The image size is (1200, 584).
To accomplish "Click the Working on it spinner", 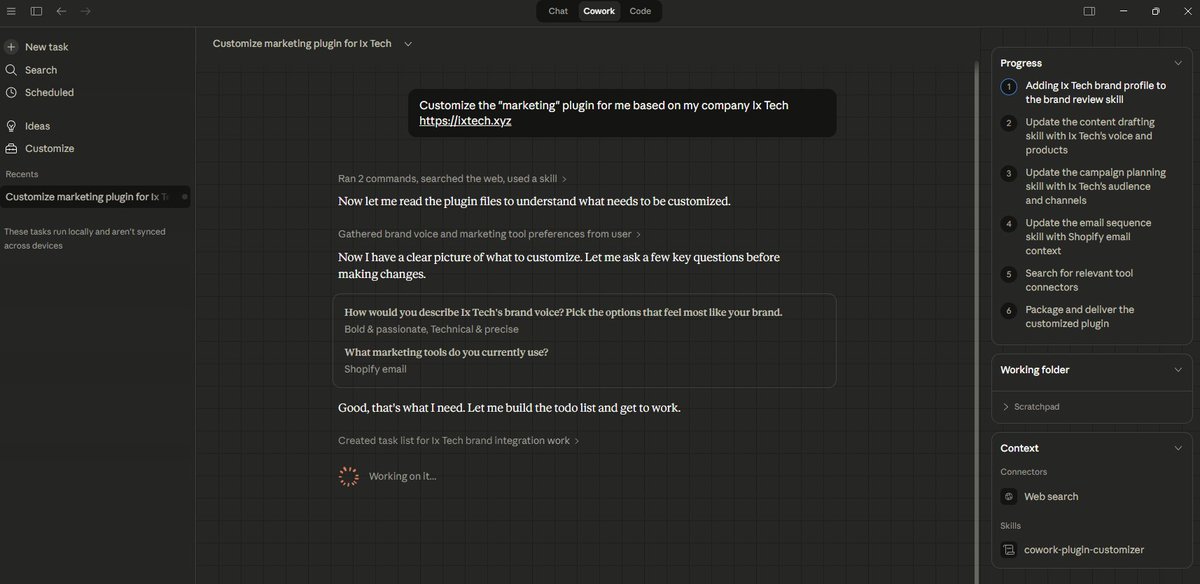I will [348, 476].
